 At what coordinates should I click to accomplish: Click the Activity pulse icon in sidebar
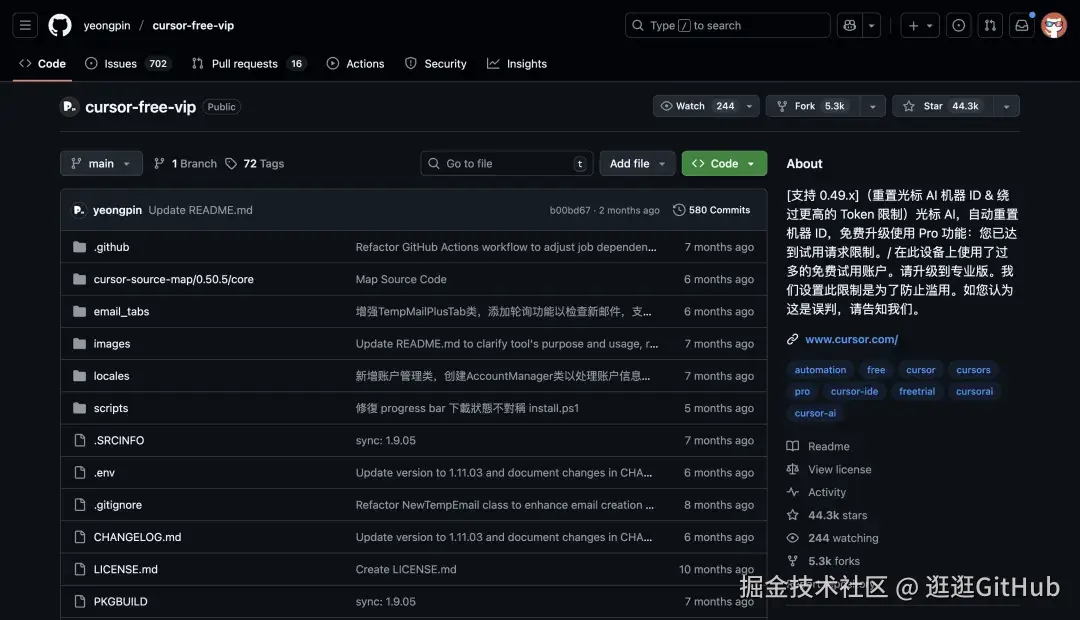[793, 492]
